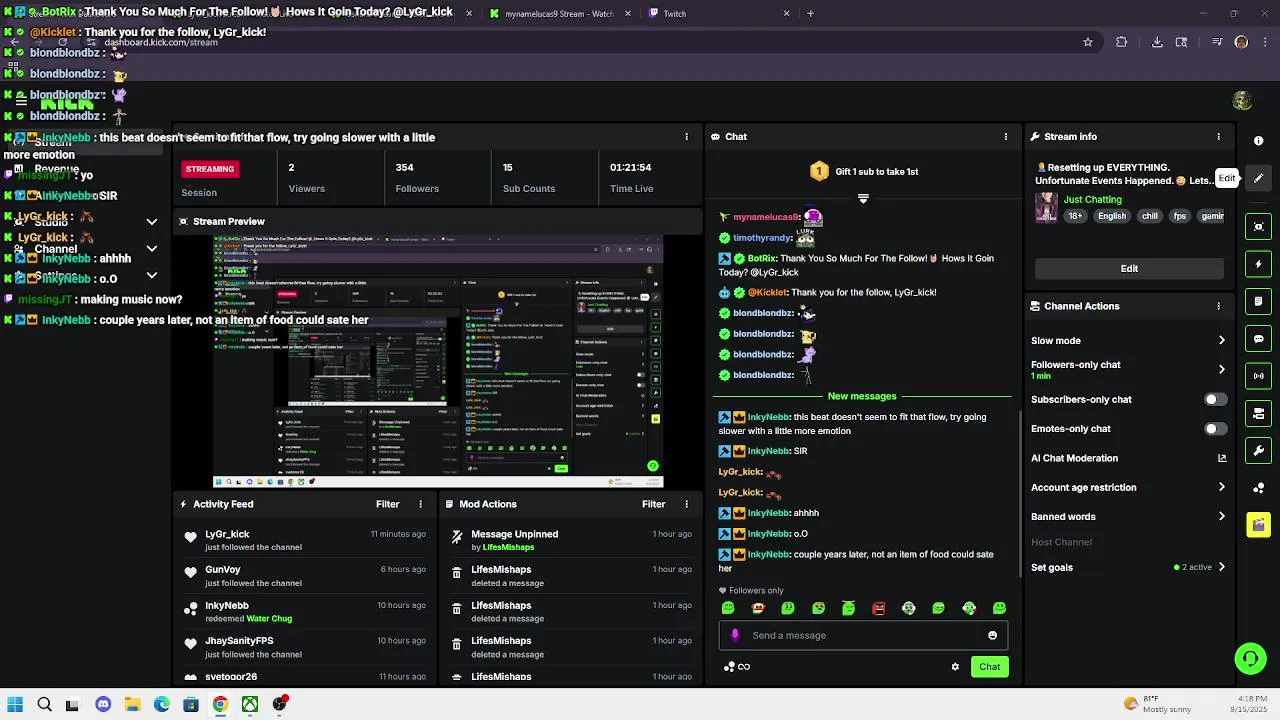Switch to Twitch browser tab

pyautogui.click(x=718, y=14)
